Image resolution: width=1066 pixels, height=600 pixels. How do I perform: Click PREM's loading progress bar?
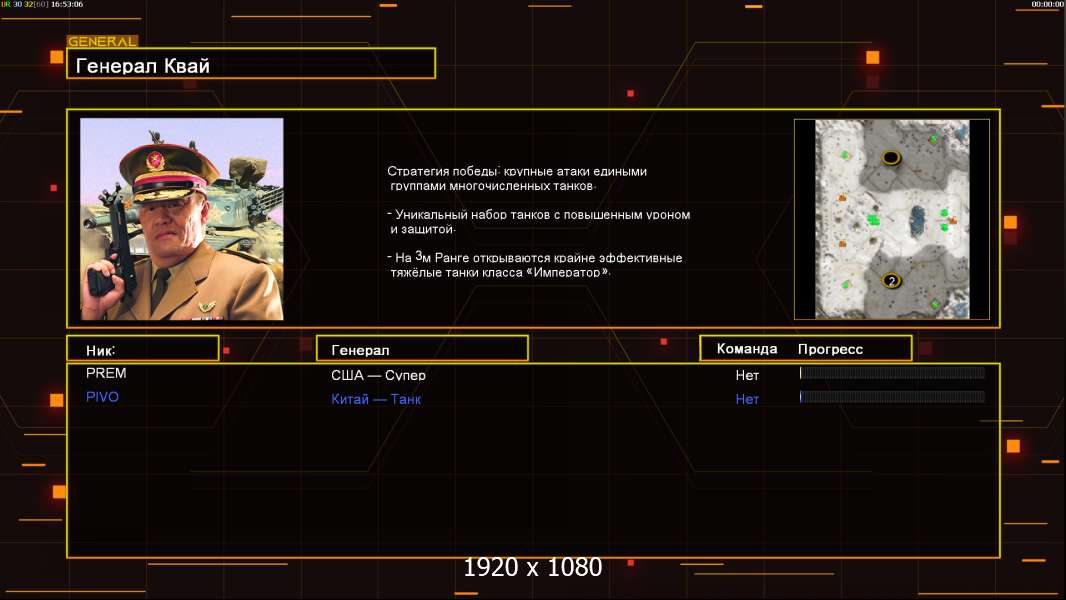point(892,372)
